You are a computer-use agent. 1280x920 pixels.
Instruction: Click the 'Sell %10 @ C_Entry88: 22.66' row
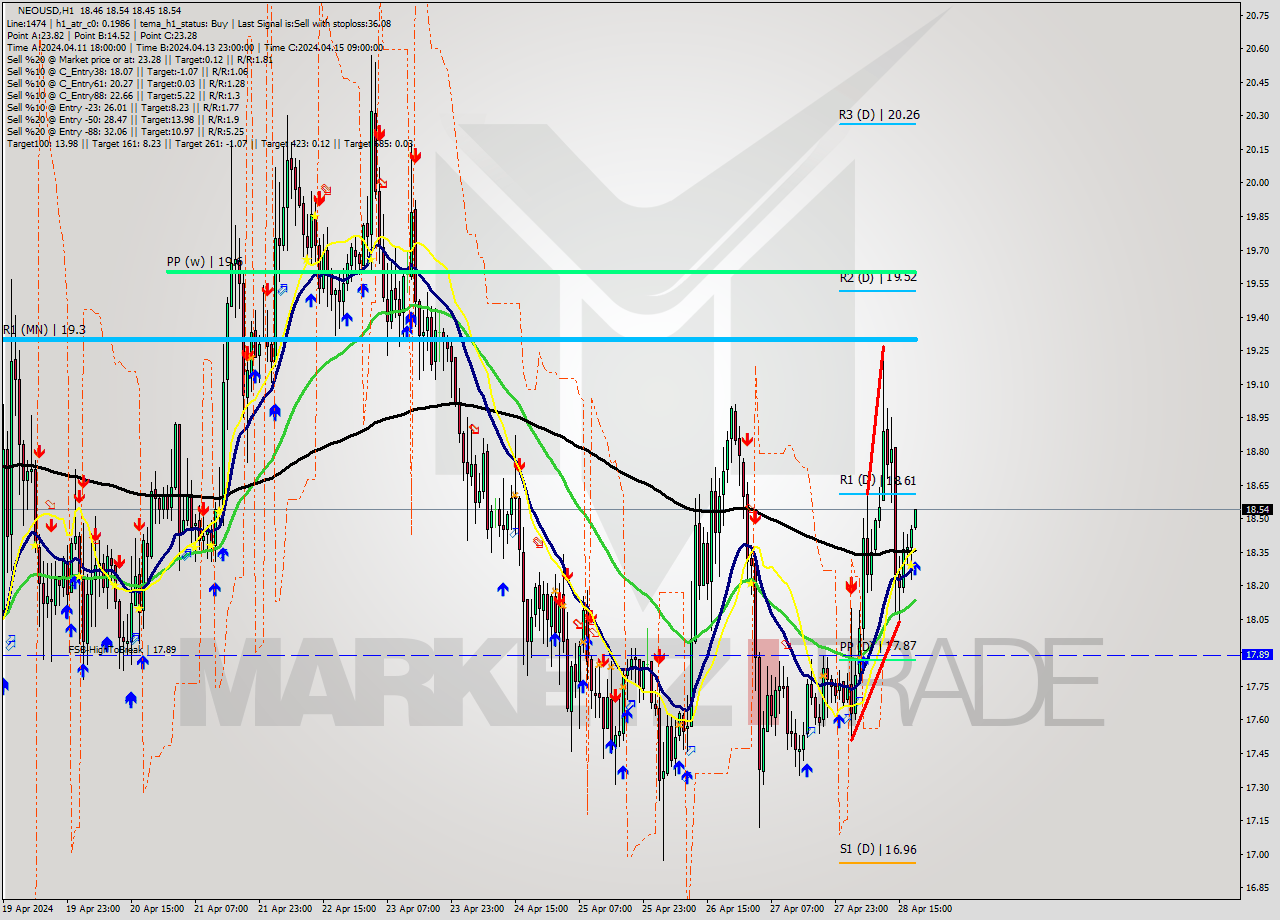pyautogui.click(x=123, y=95)
